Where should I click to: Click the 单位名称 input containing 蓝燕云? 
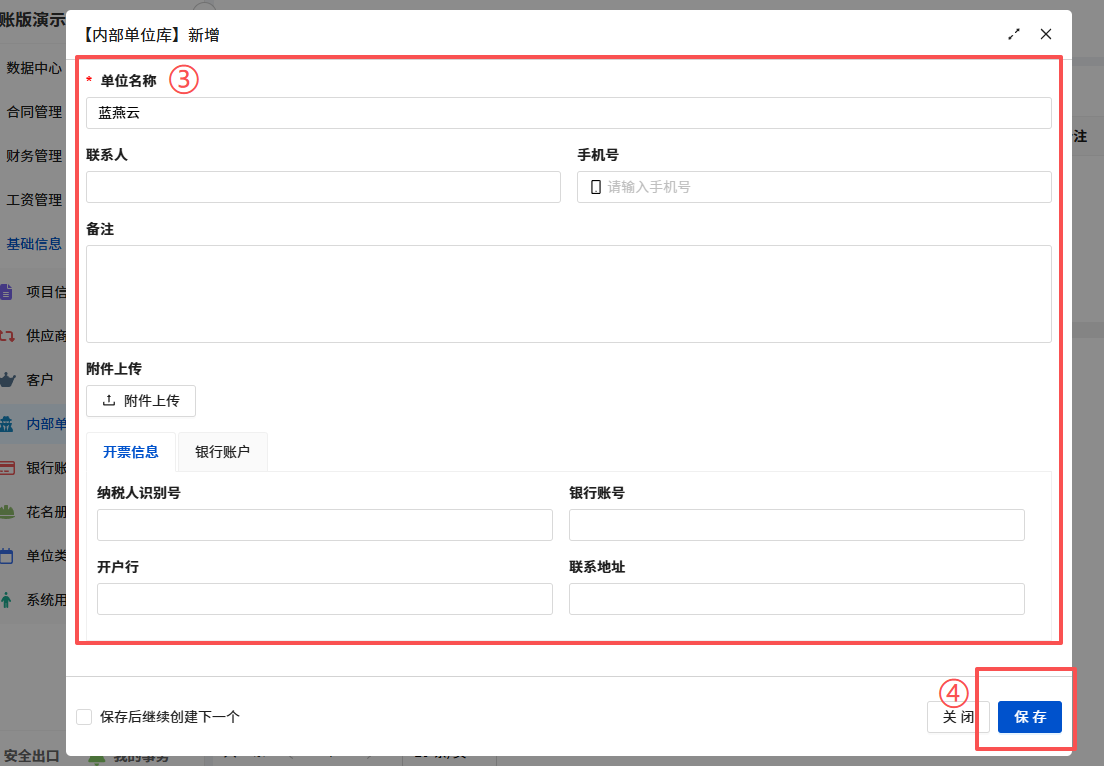coord(569,113)
